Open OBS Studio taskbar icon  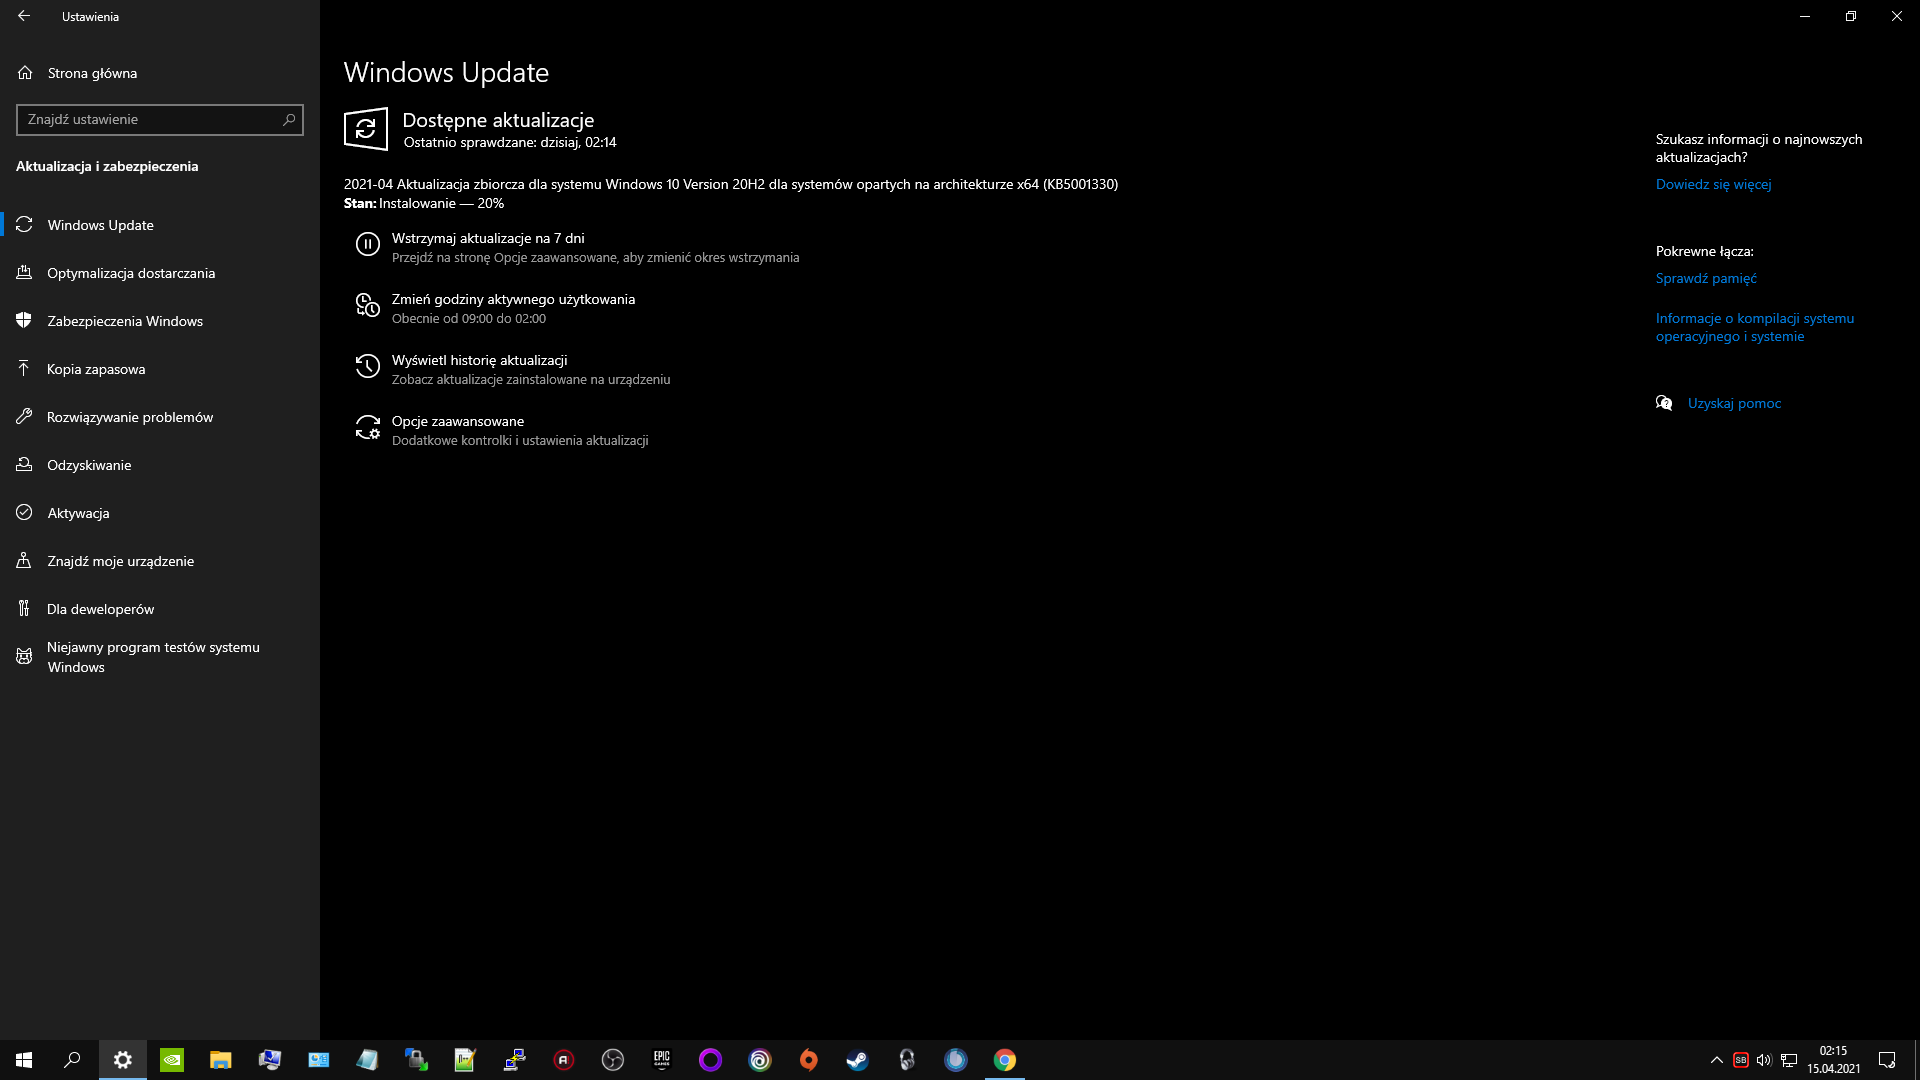[x=613, y=1060]
